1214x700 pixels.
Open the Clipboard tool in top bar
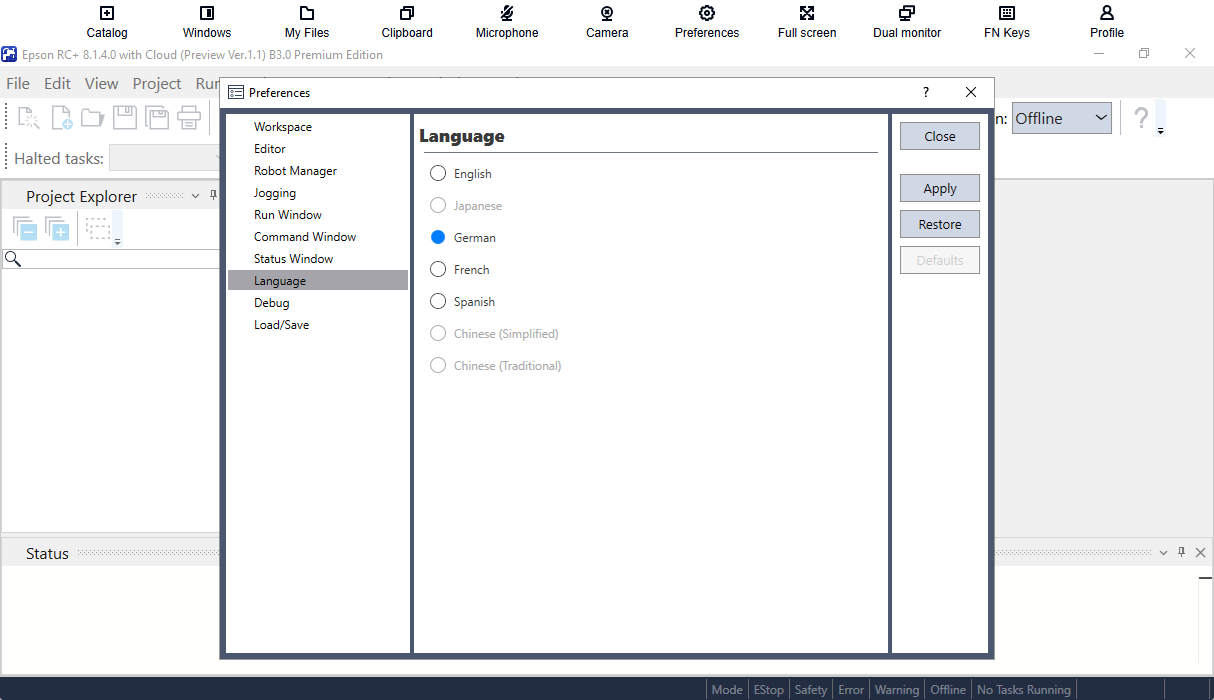pyautogui.click(x=407, y=22)
